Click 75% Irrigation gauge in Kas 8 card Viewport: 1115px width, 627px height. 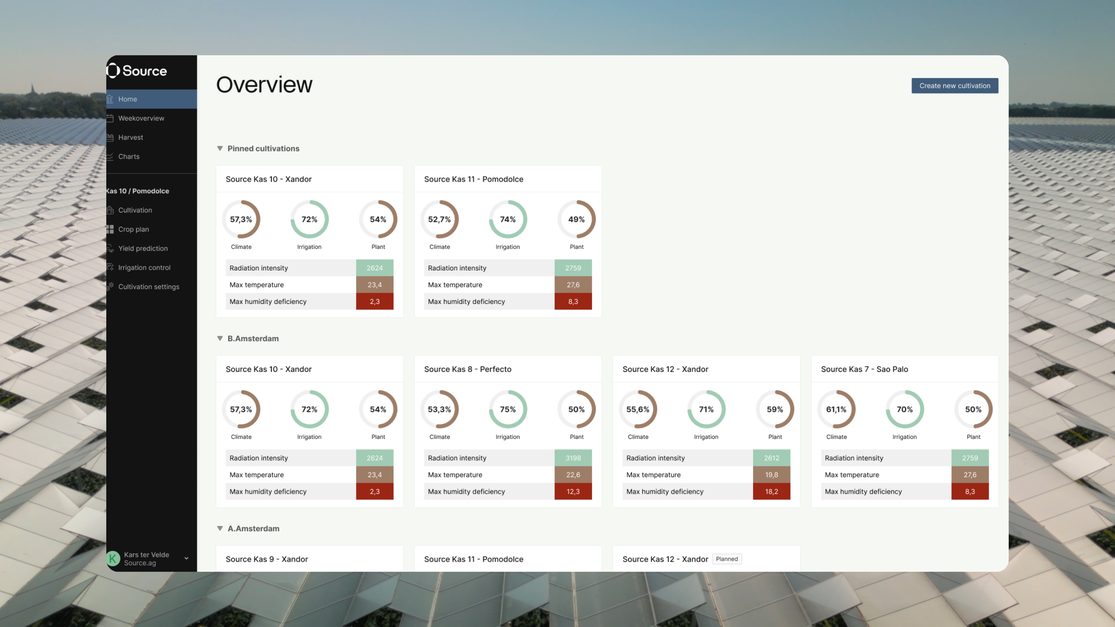(x=508, y=409)
